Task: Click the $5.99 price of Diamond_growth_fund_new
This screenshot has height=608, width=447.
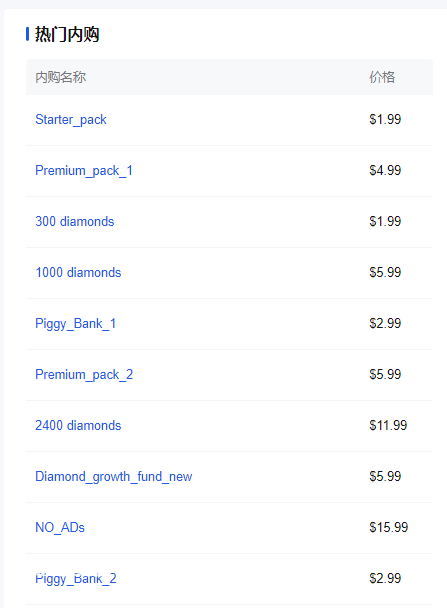Action: point(385,476)
